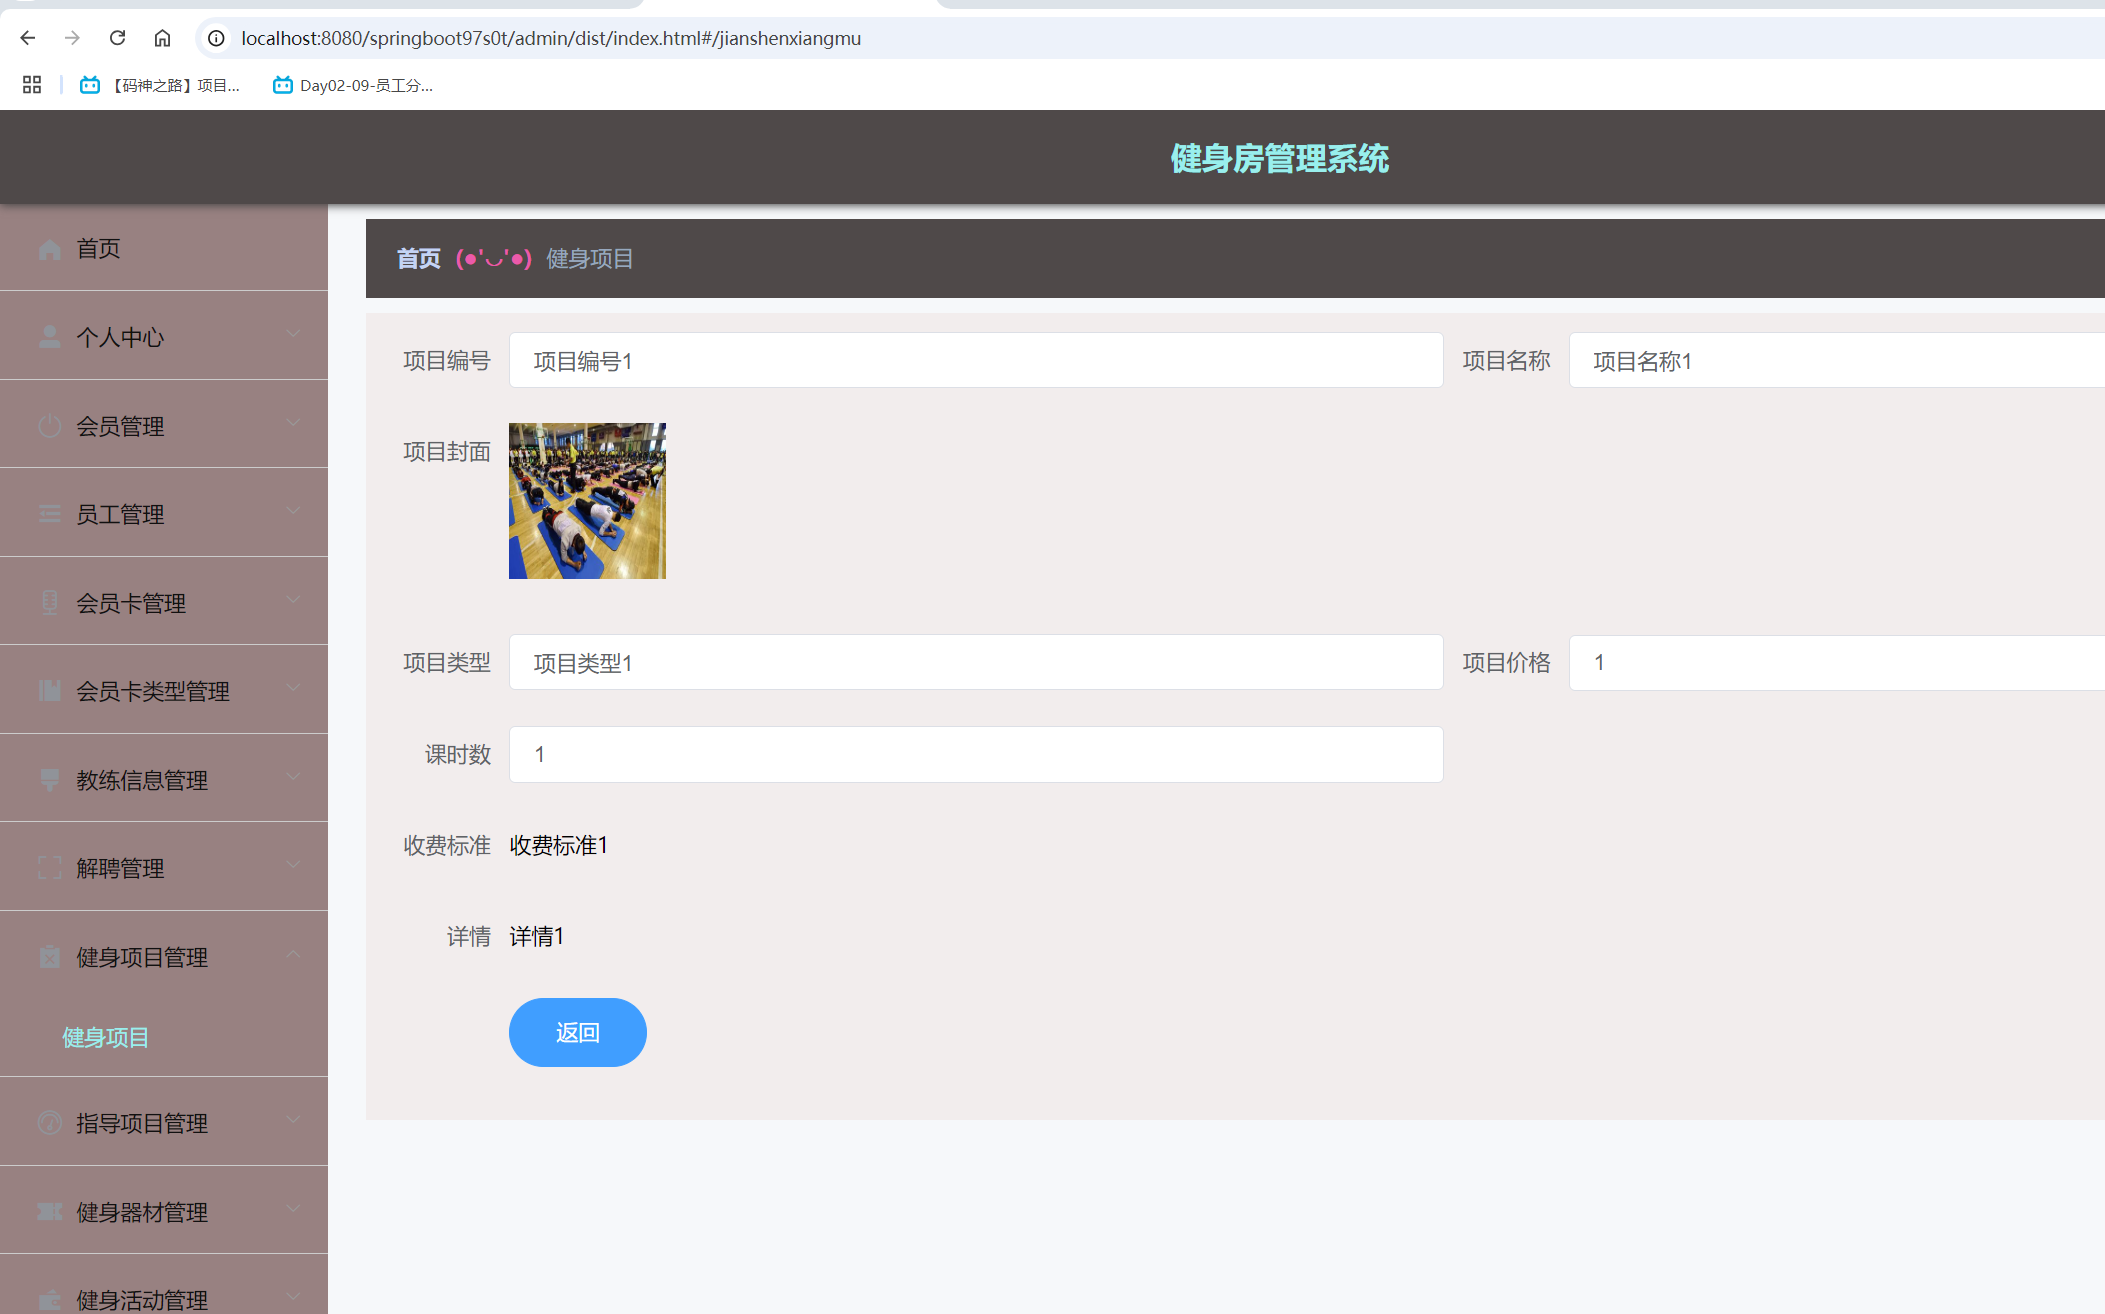Click the 首页 breadcrumb link
Screen dimensions: 2105x1314
pyautogui.click(x=418, y=259)
